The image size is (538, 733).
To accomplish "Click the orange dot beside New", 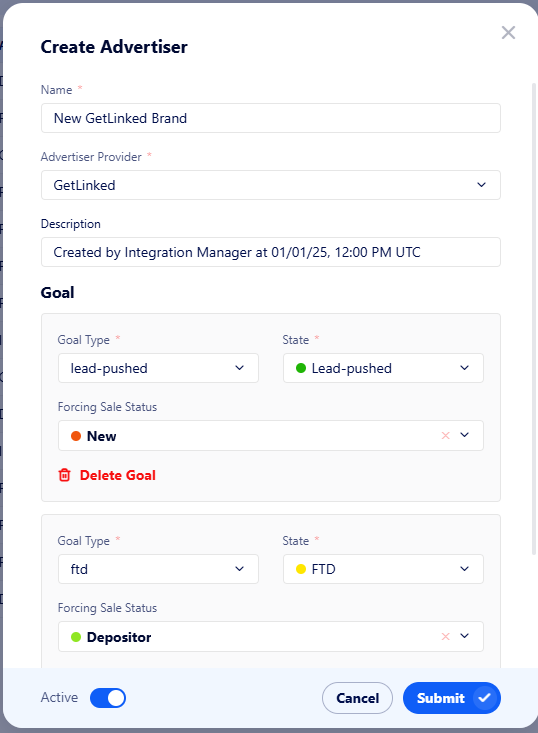I will point(76,436).
